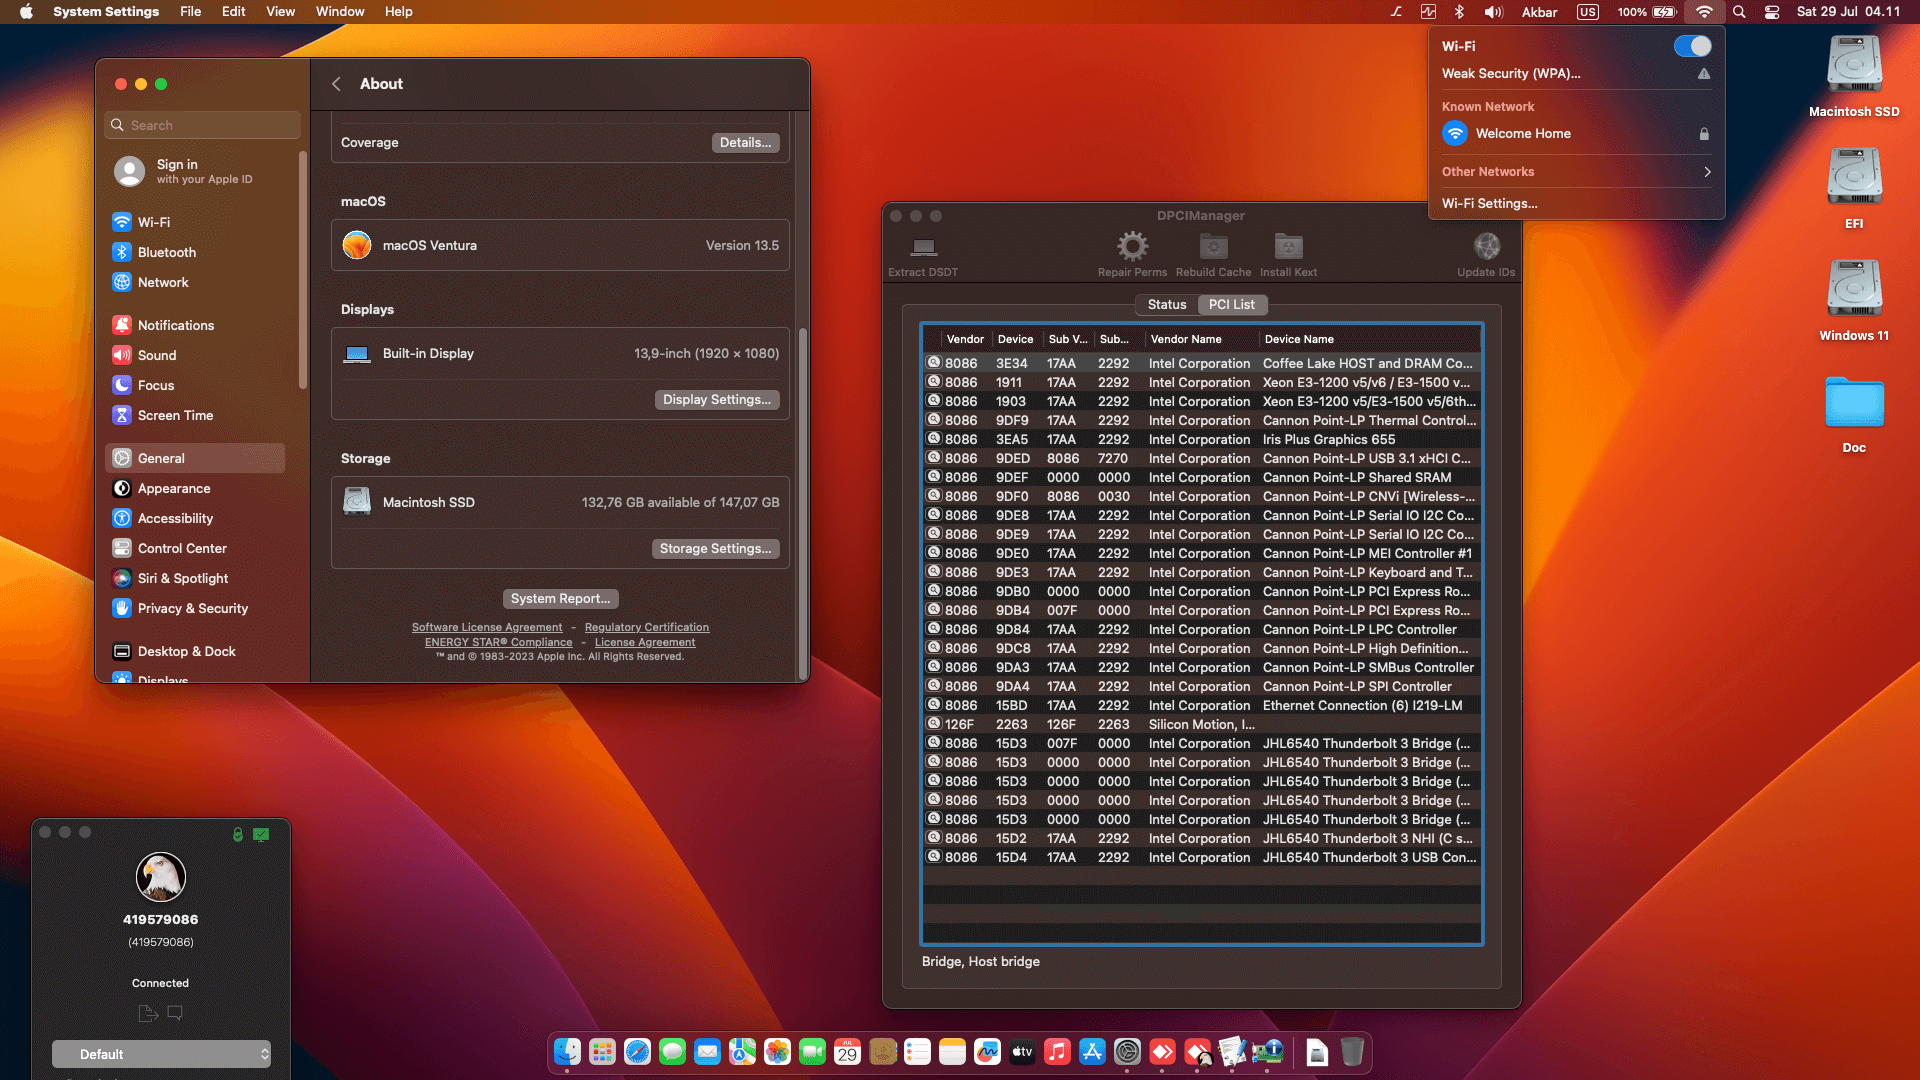1920x1080 pixels.
Task: Open the Software License Agreement link
Action: pyautogui.click(x=487, y=627)
